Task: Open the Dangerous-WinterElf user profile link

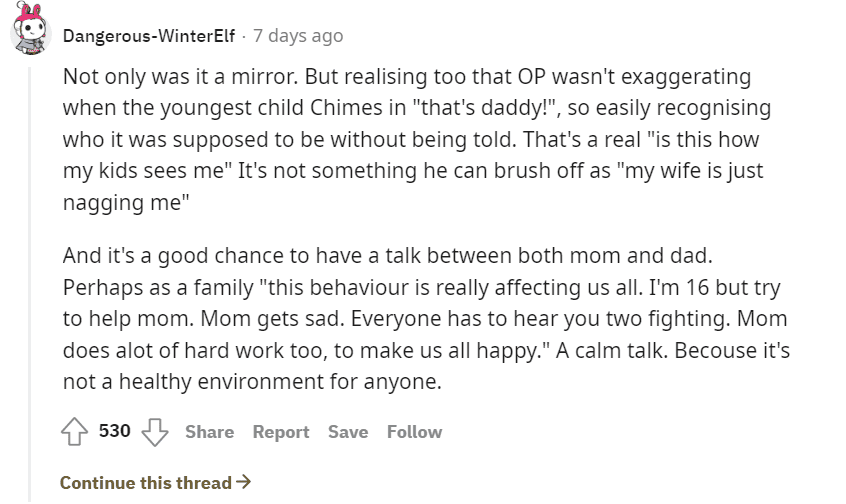Action: pyautogui.click(x=148, y=36)
